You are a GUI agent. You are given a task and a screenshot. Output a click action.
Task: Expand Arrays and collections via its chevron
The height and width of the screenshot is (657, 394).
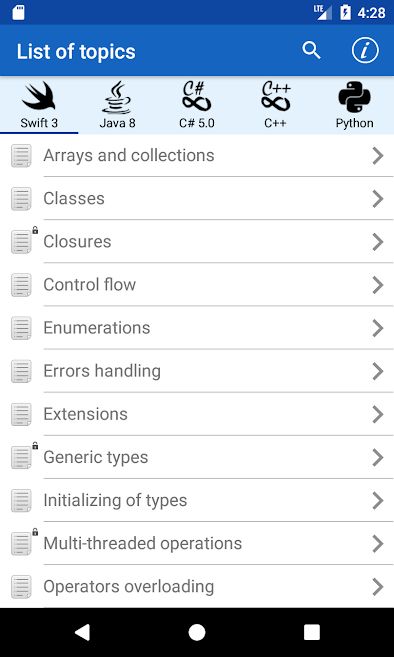click(378, 155)
